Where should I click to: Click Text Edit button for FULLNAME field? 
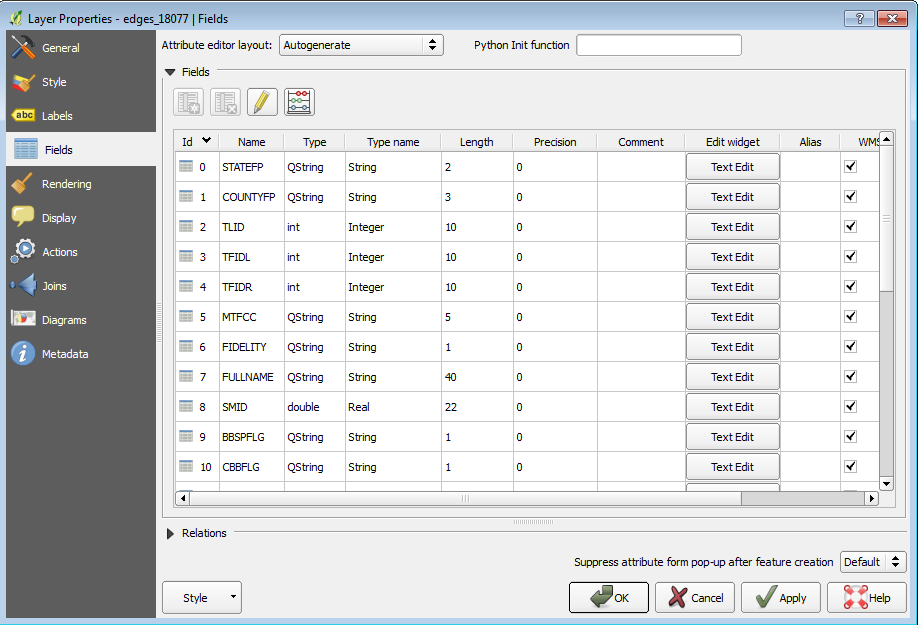(x=732, y=377)
